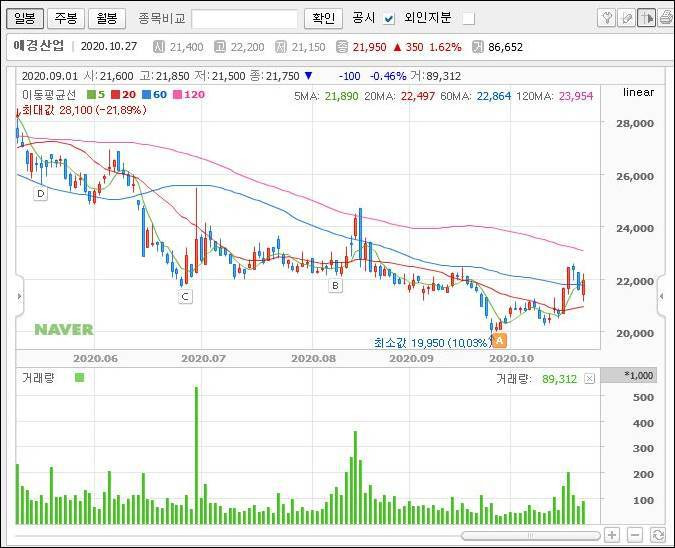Click the 이동평균선 moving average label
The image size is (675, 548).
pos(49,95)
